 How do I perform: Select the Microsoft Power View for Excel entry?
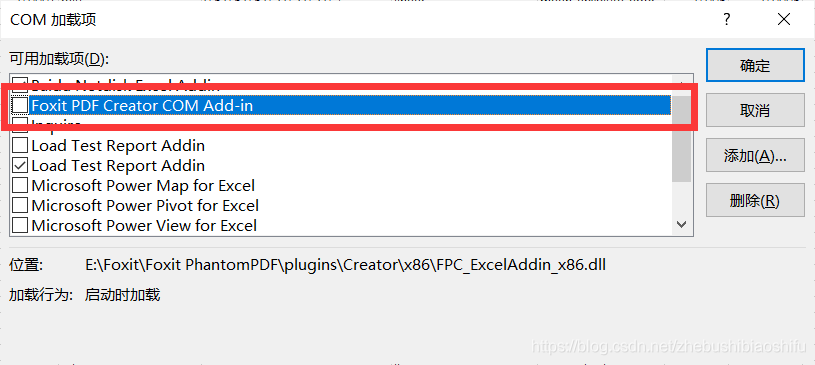click(144, 226)
